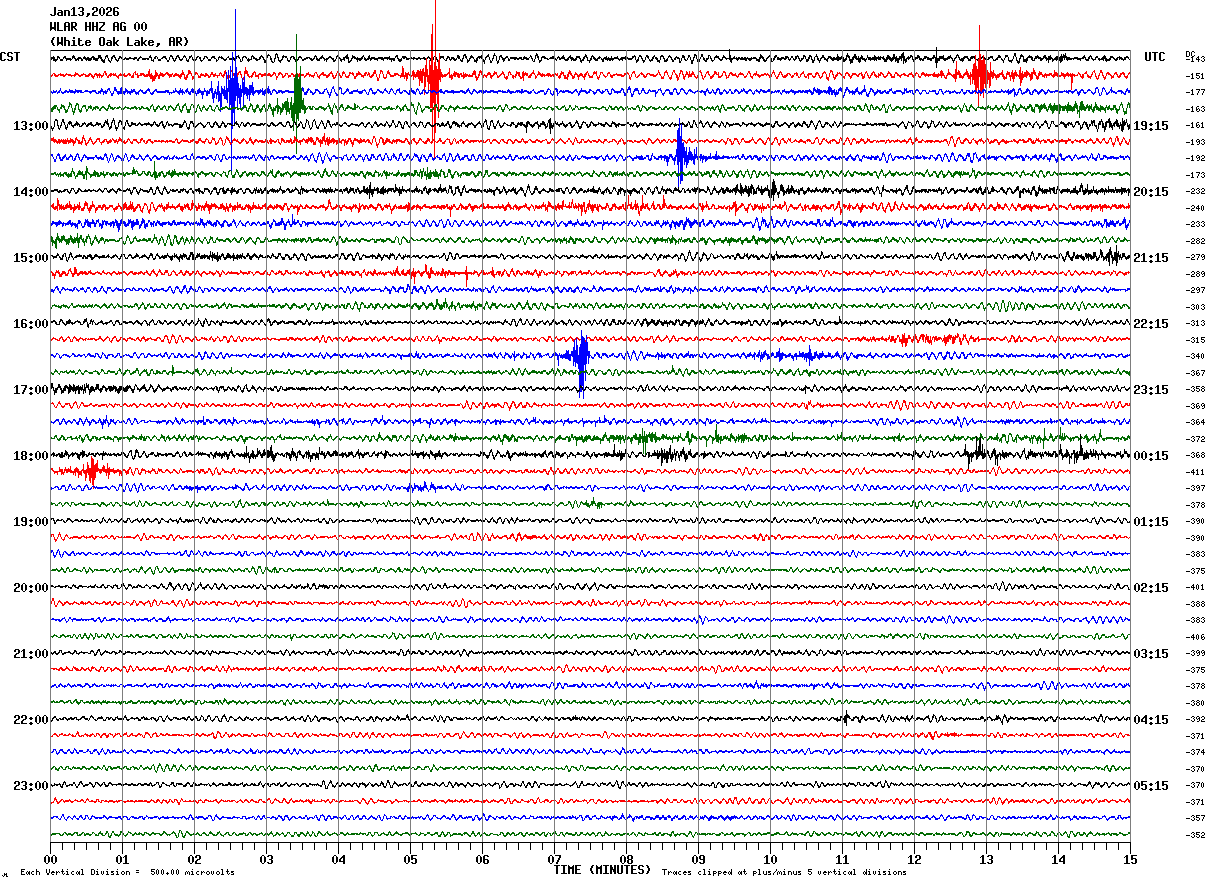Click the CST timezone label
Image resolution: width=1210 pixels, height=886 pixels.
[x=10, y=57]
